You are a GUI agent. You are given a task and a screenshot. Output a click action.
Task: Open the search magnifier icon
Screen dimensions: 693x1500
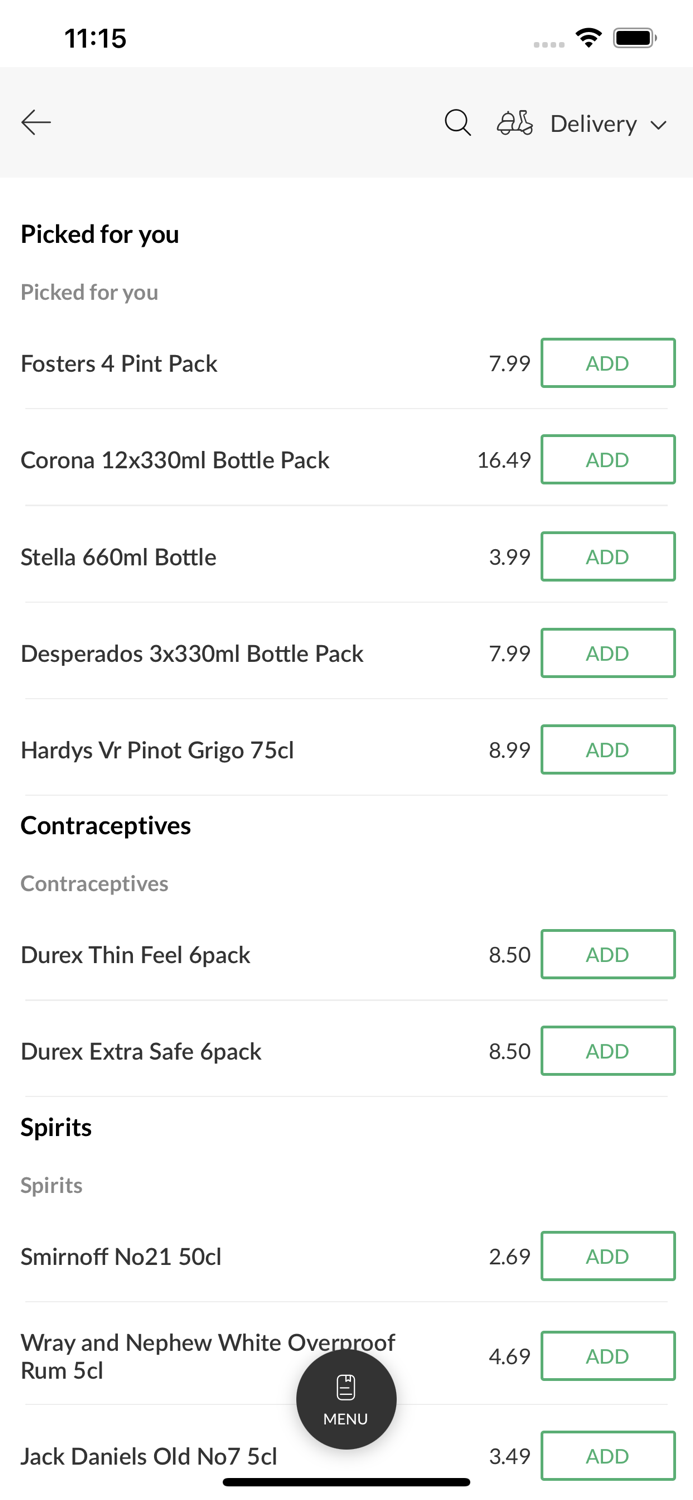457,122
